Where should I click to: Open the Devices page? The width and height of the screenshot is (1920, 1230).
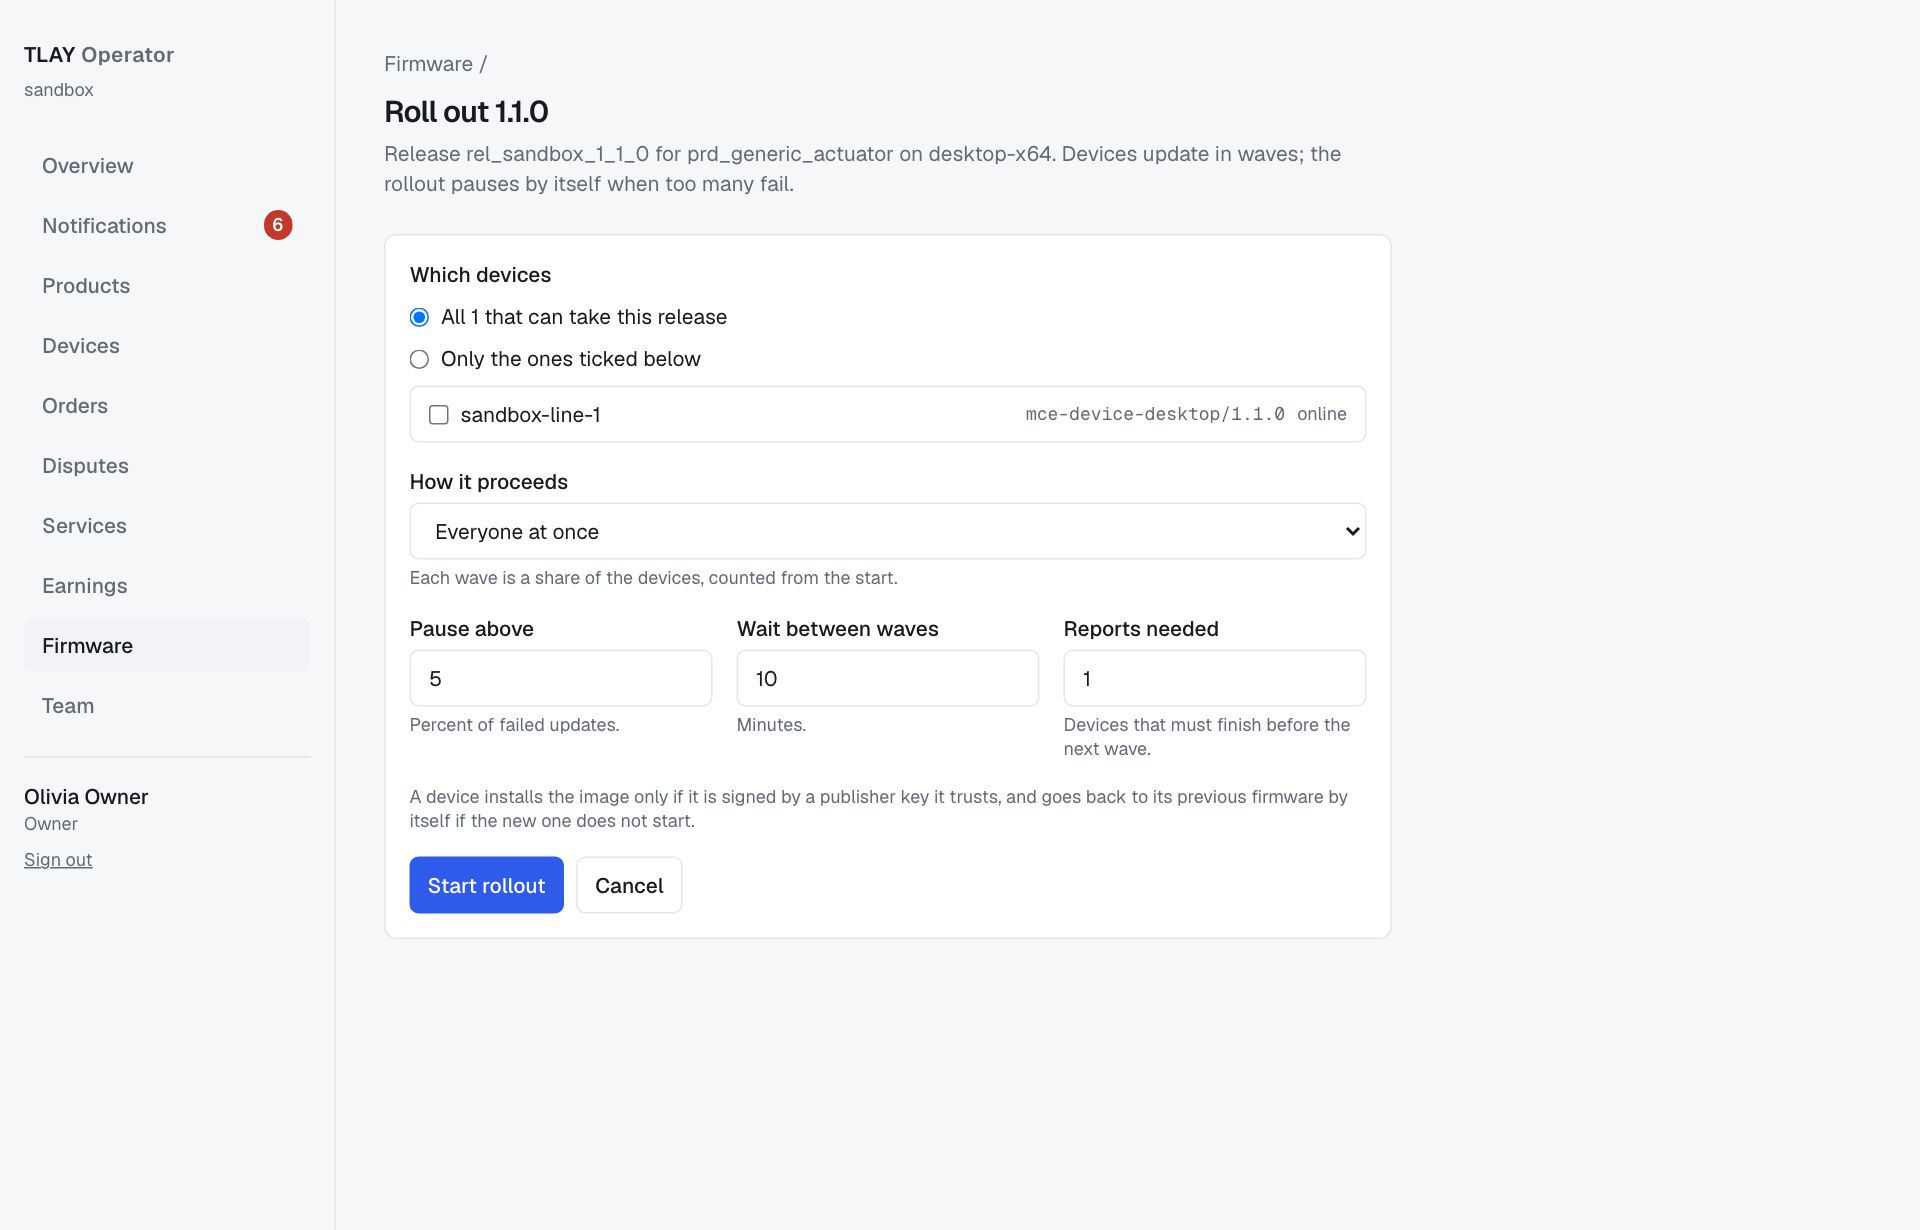(167, 346)
